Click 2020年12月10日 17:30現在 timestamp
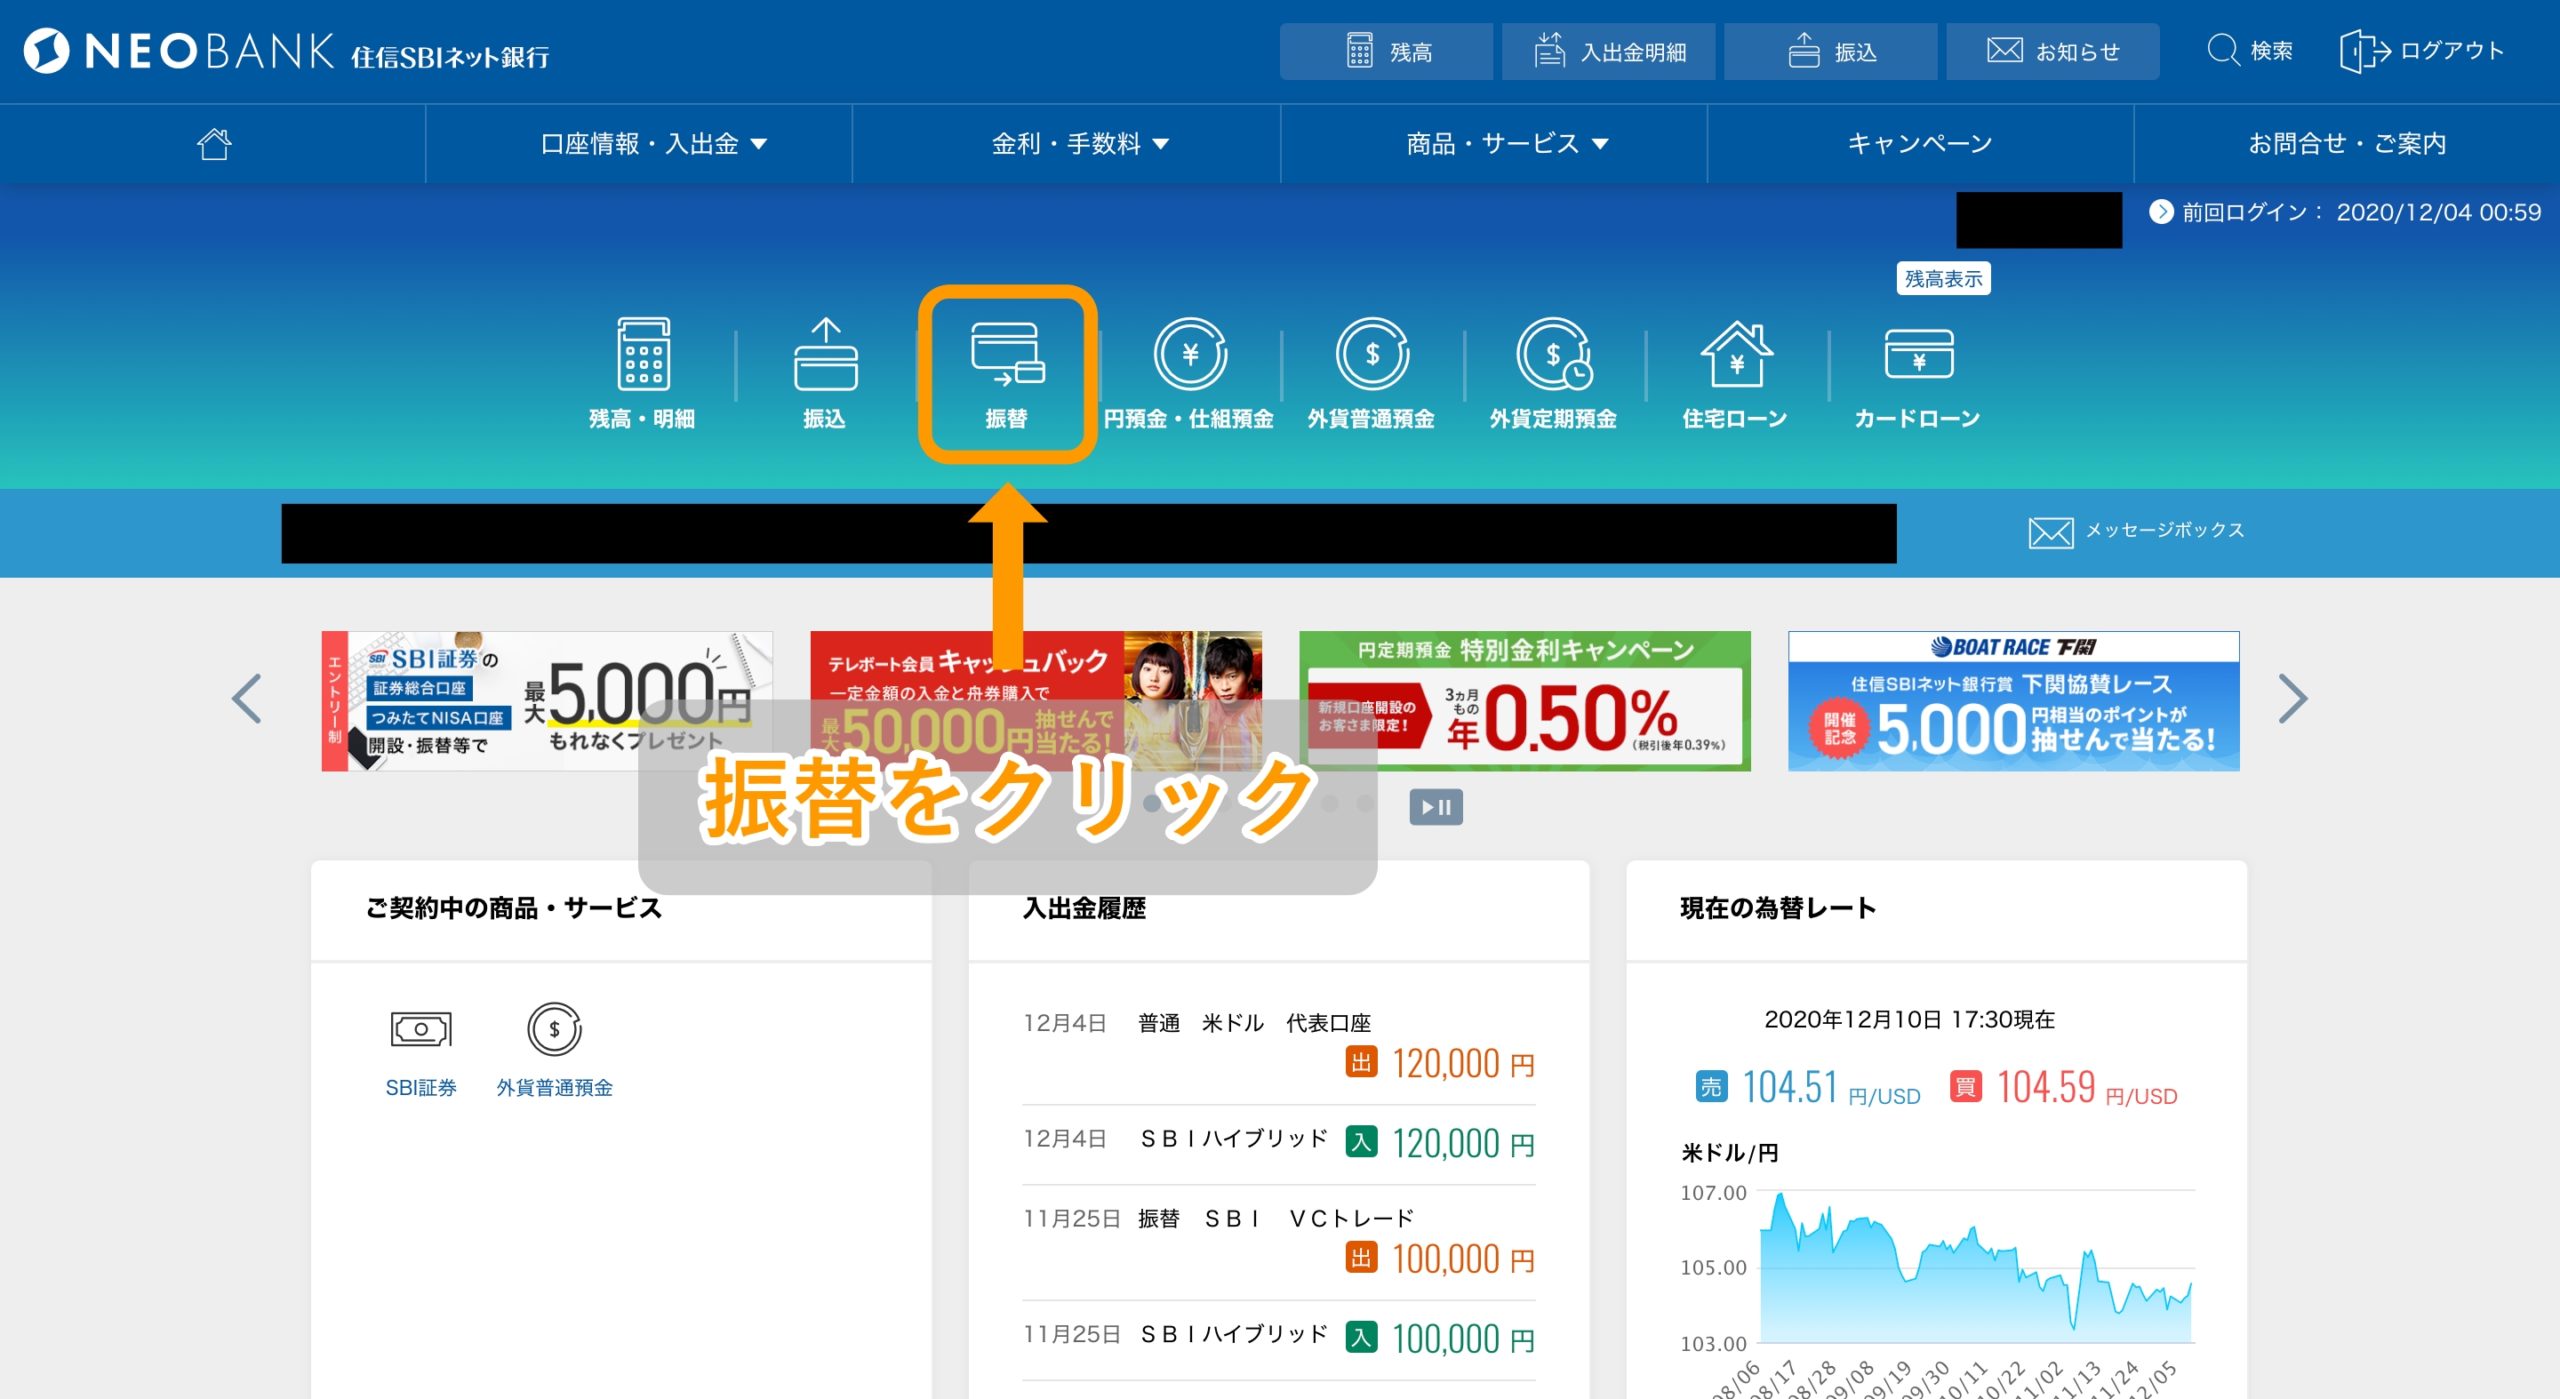2560x1399 pixels. click(1909, 1020)
